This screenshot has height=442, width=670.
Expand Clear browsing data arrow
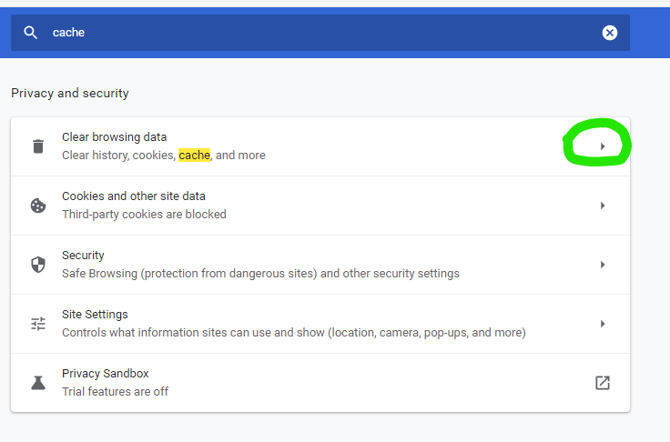pyautogui.click(x=602, y=147)
